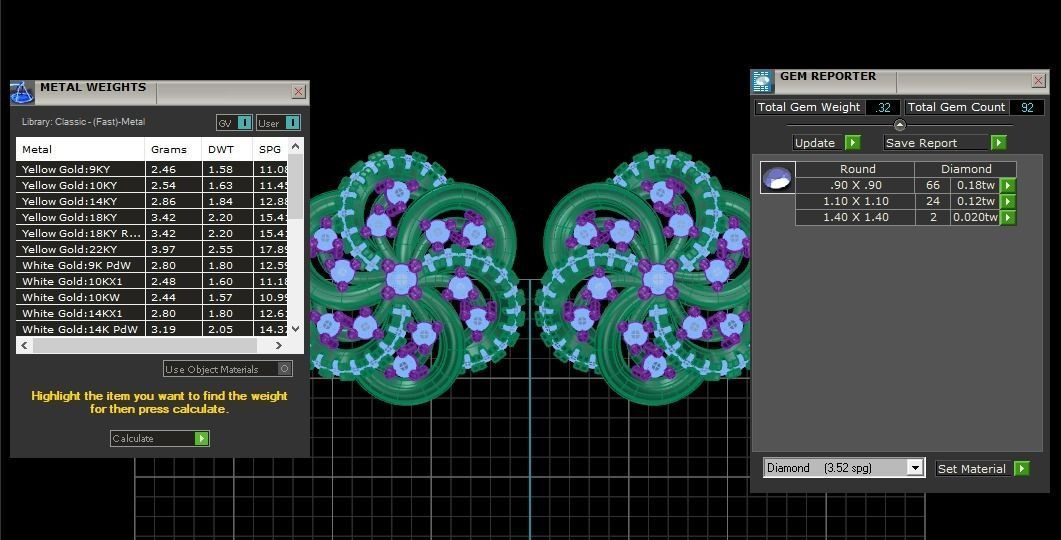This screenshot has width=1061, height=540.
Task: Click the Round column header in gem table
Action: (x=856, y=169)
